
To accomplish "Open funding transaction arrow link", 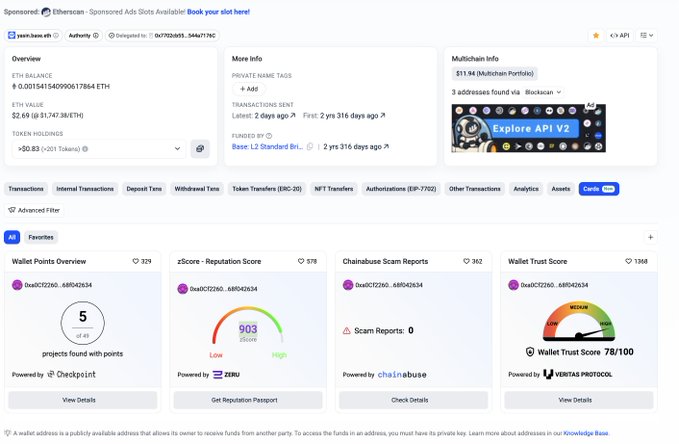I will (386, 147).
